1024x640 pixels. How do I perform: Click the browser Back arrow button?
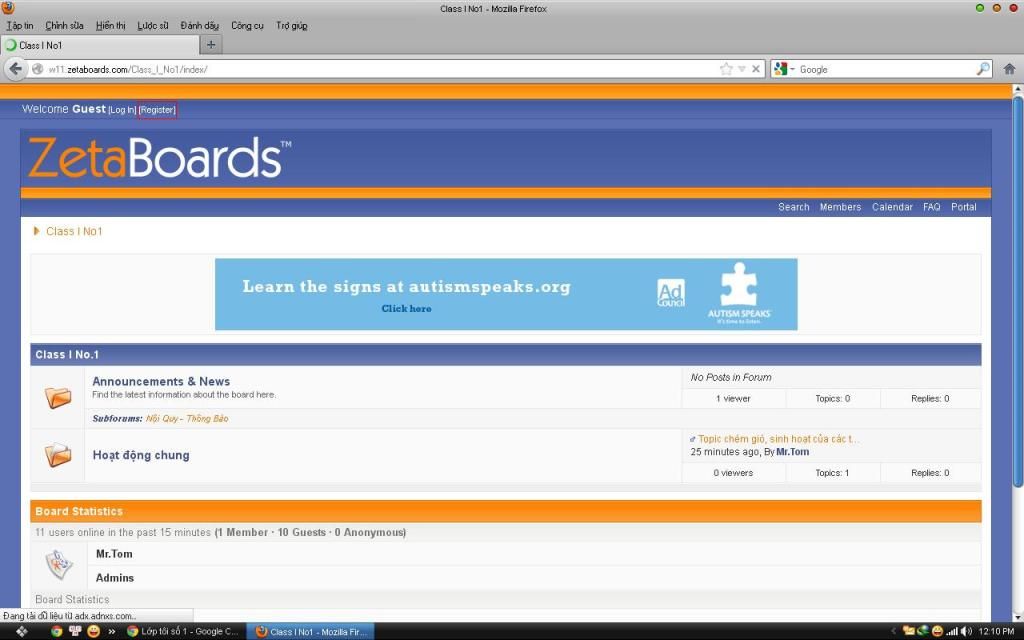click(15, 69)
